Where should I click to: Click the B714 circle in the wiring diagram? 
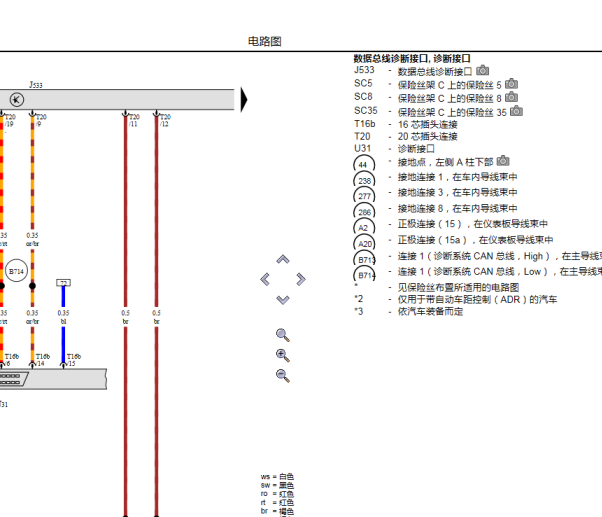coord(17,271)
